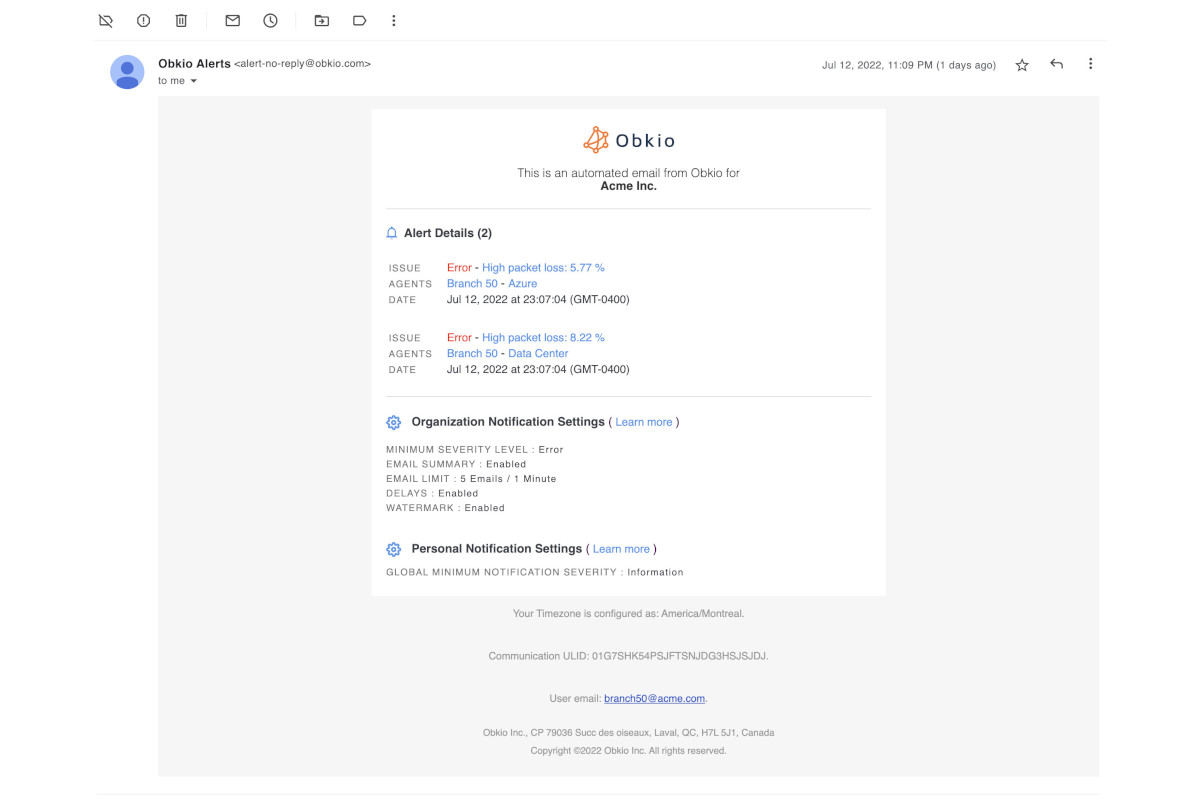Mark the email as unread

tap(231, 20)
